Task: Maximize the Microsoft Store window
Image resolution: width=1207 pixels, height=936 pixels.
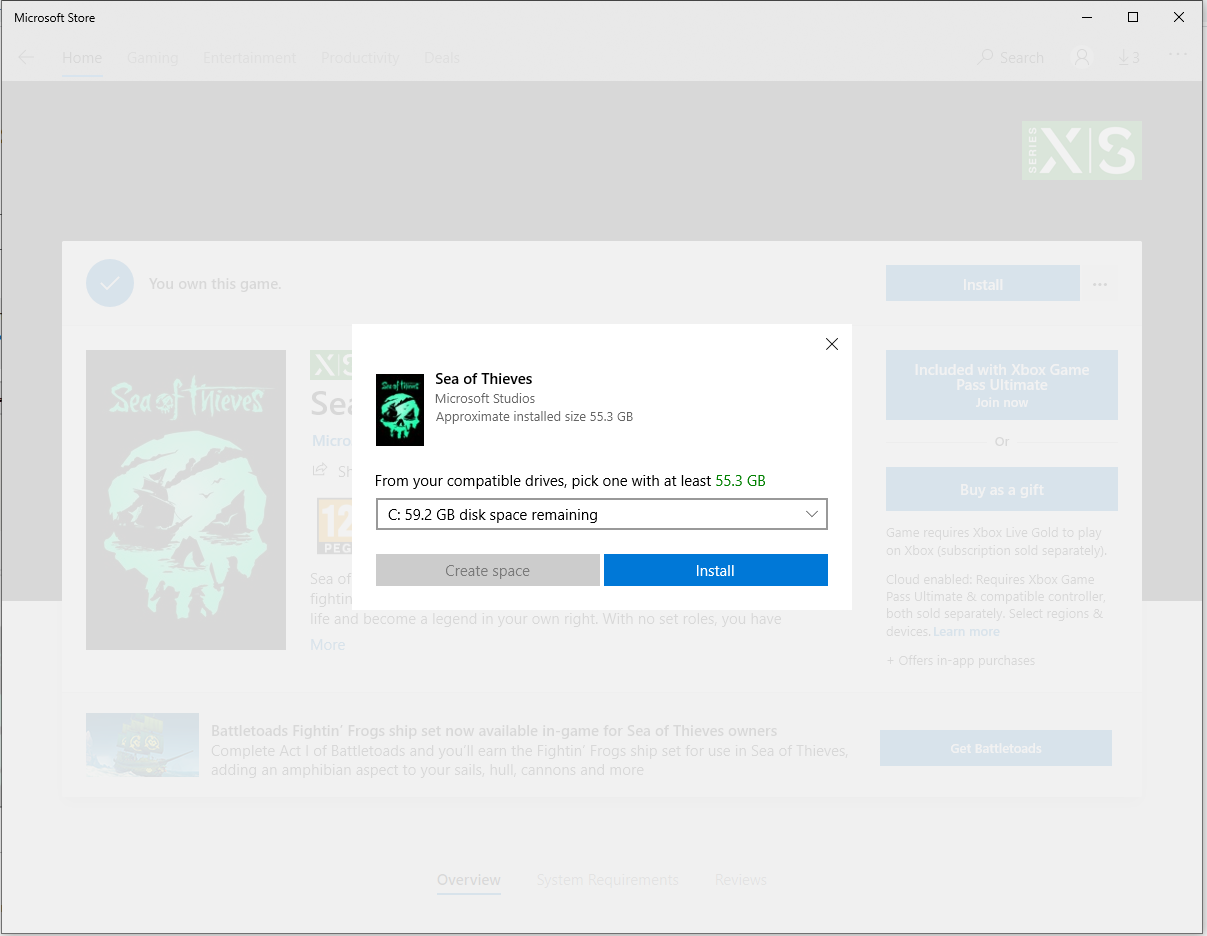Action: pyautogui.click(x=1133, y=17)
